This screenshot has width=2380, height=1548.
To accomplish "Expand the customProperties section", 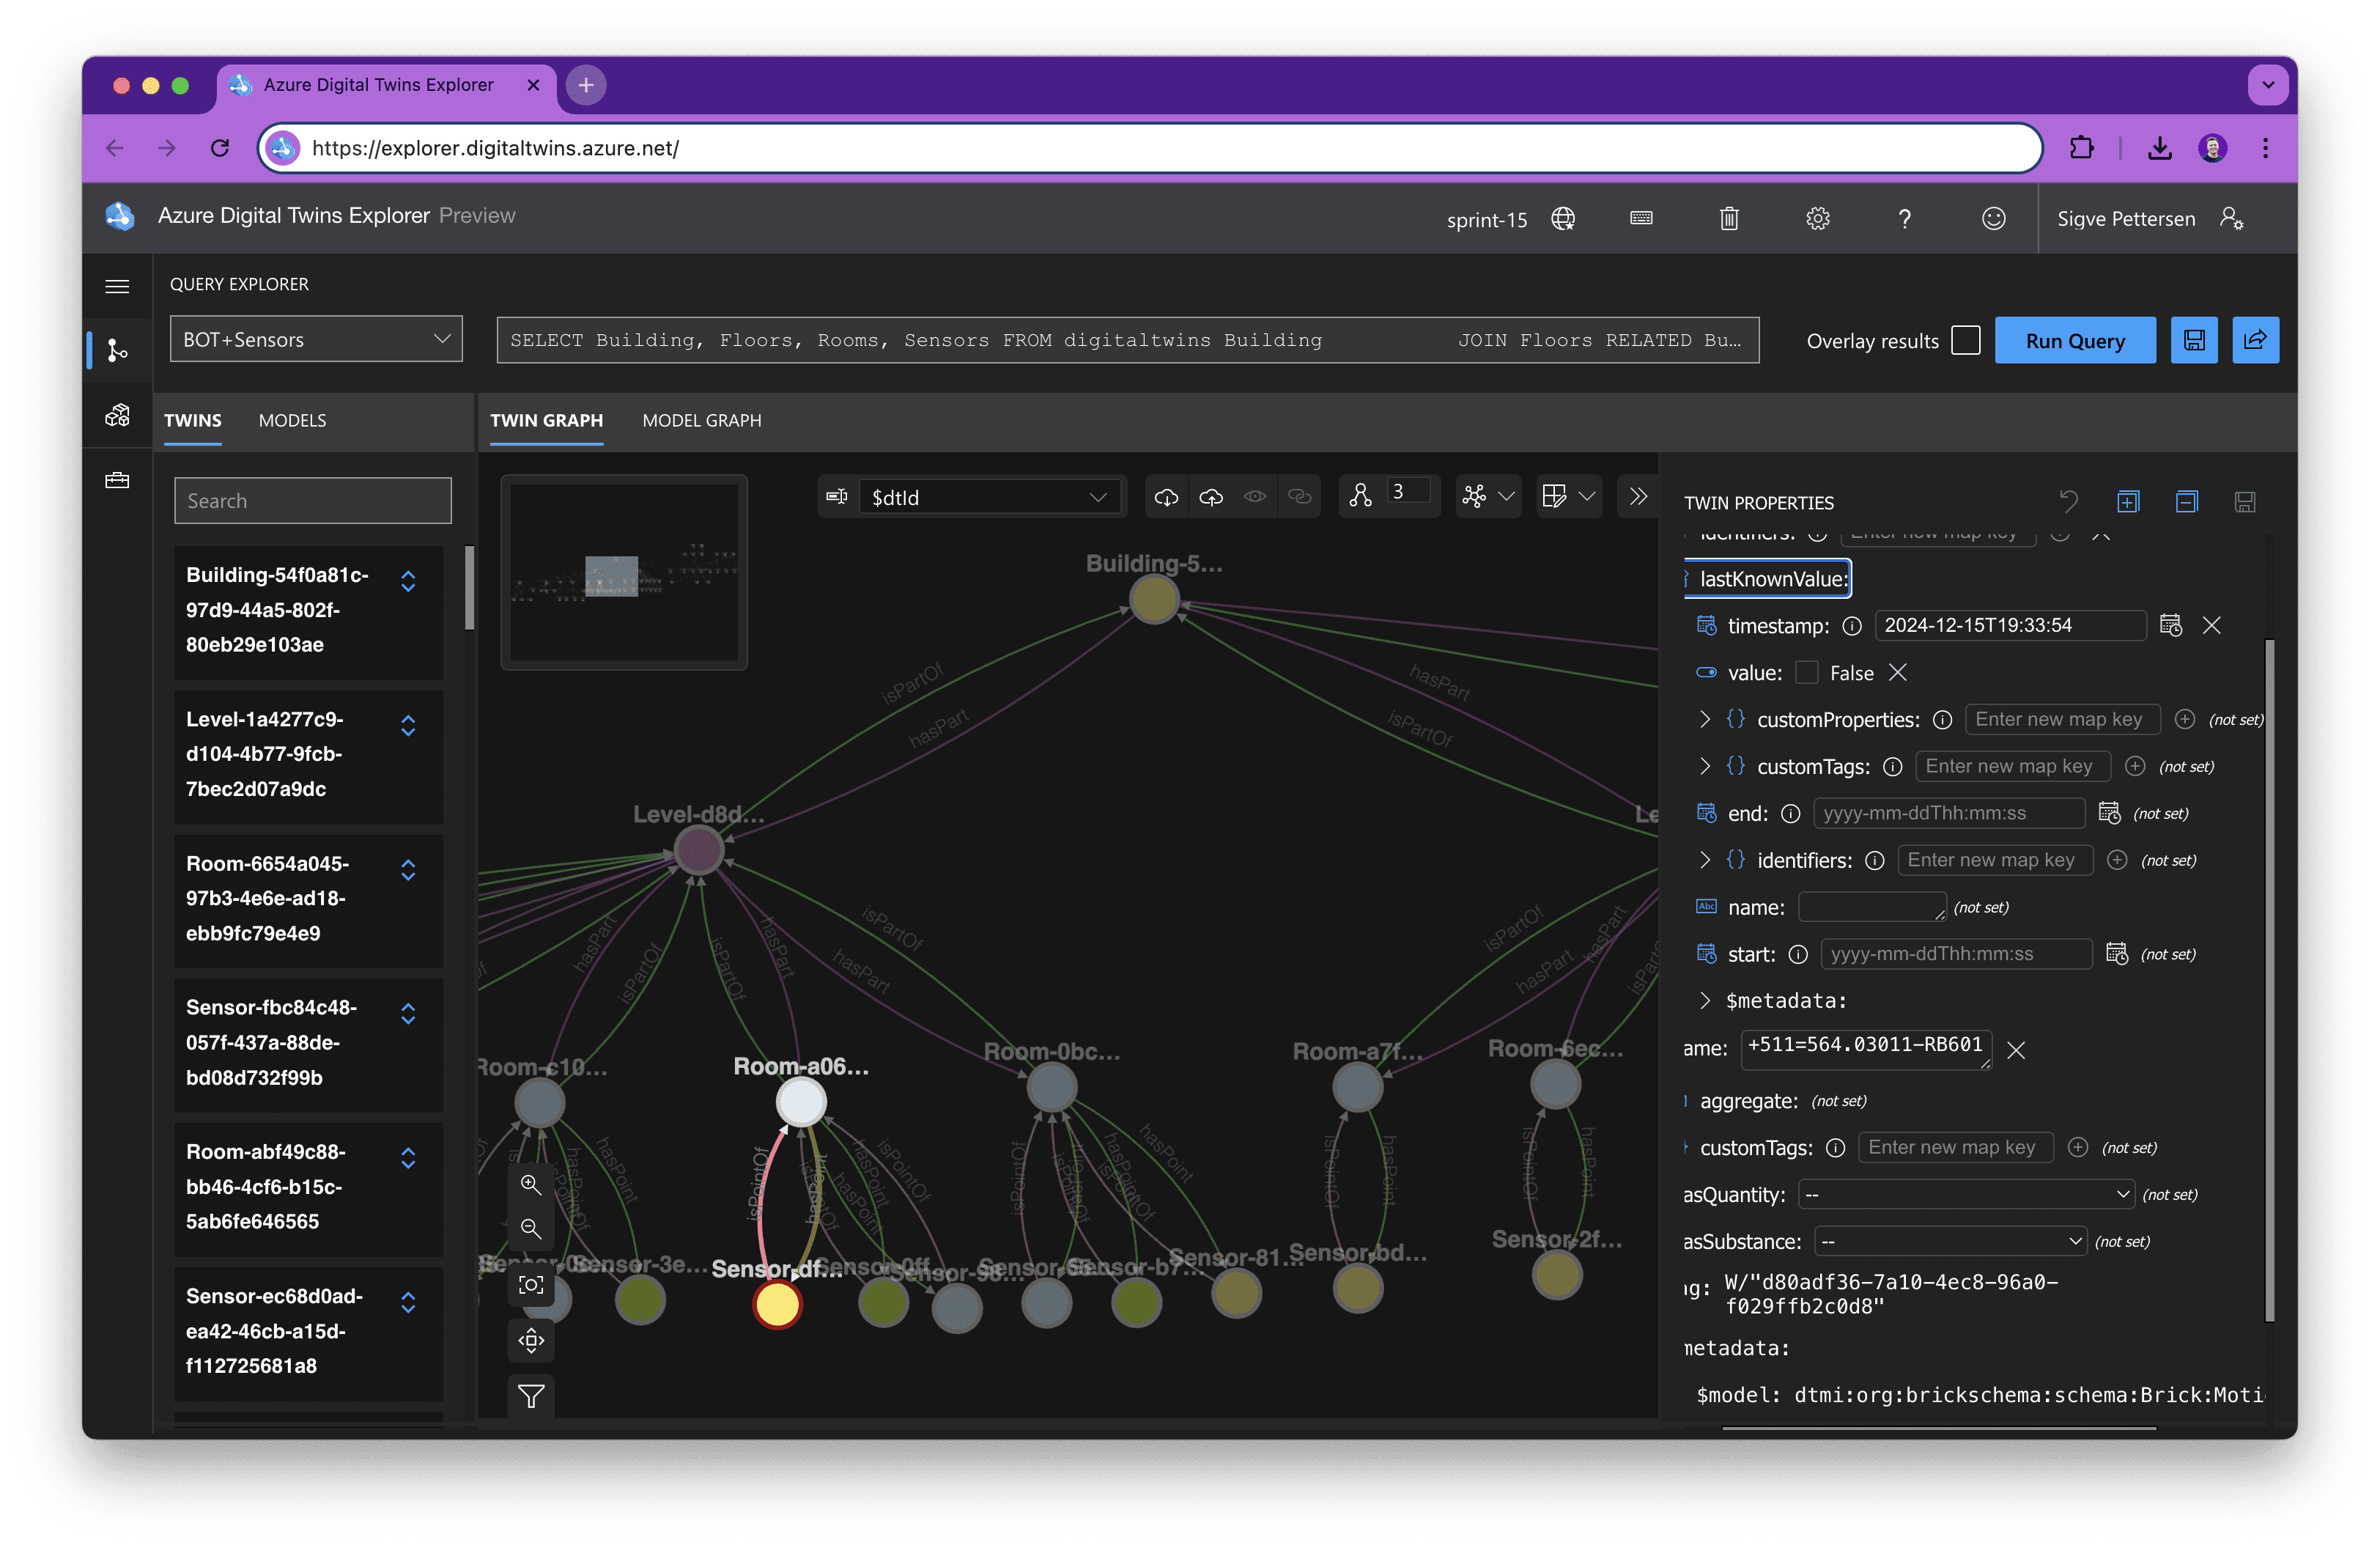I will tap(1705, 720).
